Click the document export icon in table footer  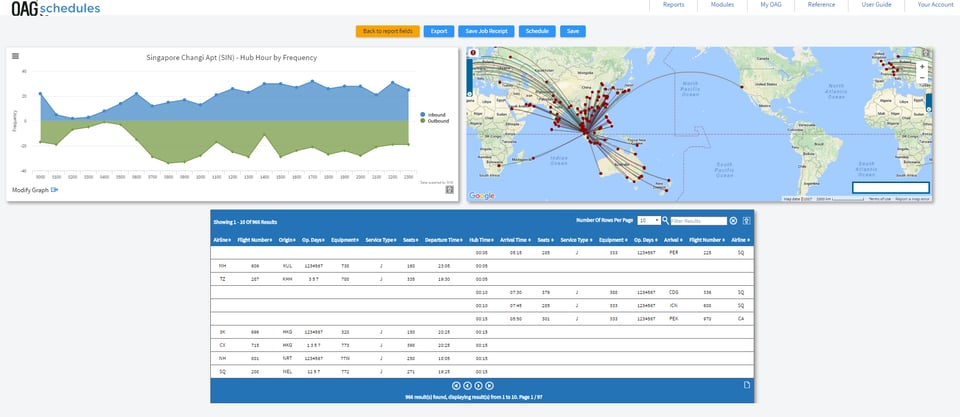click(x=746, y=385)
